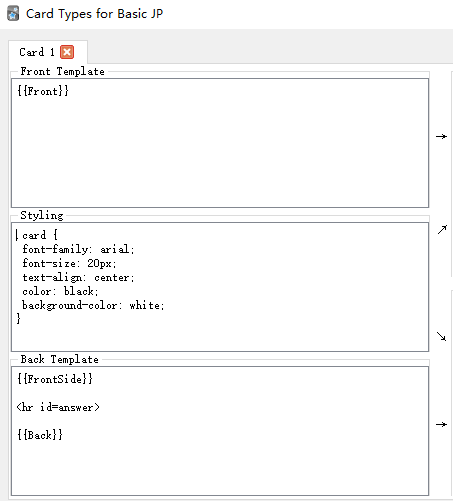Click the right arrow next to Back Template
The width and height of the screenshot is (453, 501).
tap(441, 424)
